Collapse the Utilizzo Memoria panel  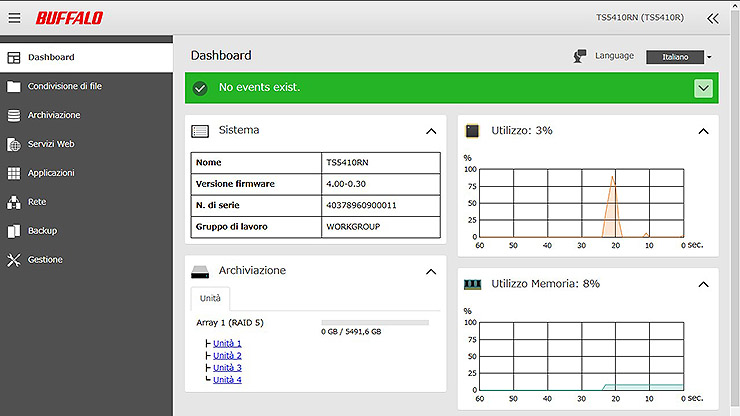[703, 284]
